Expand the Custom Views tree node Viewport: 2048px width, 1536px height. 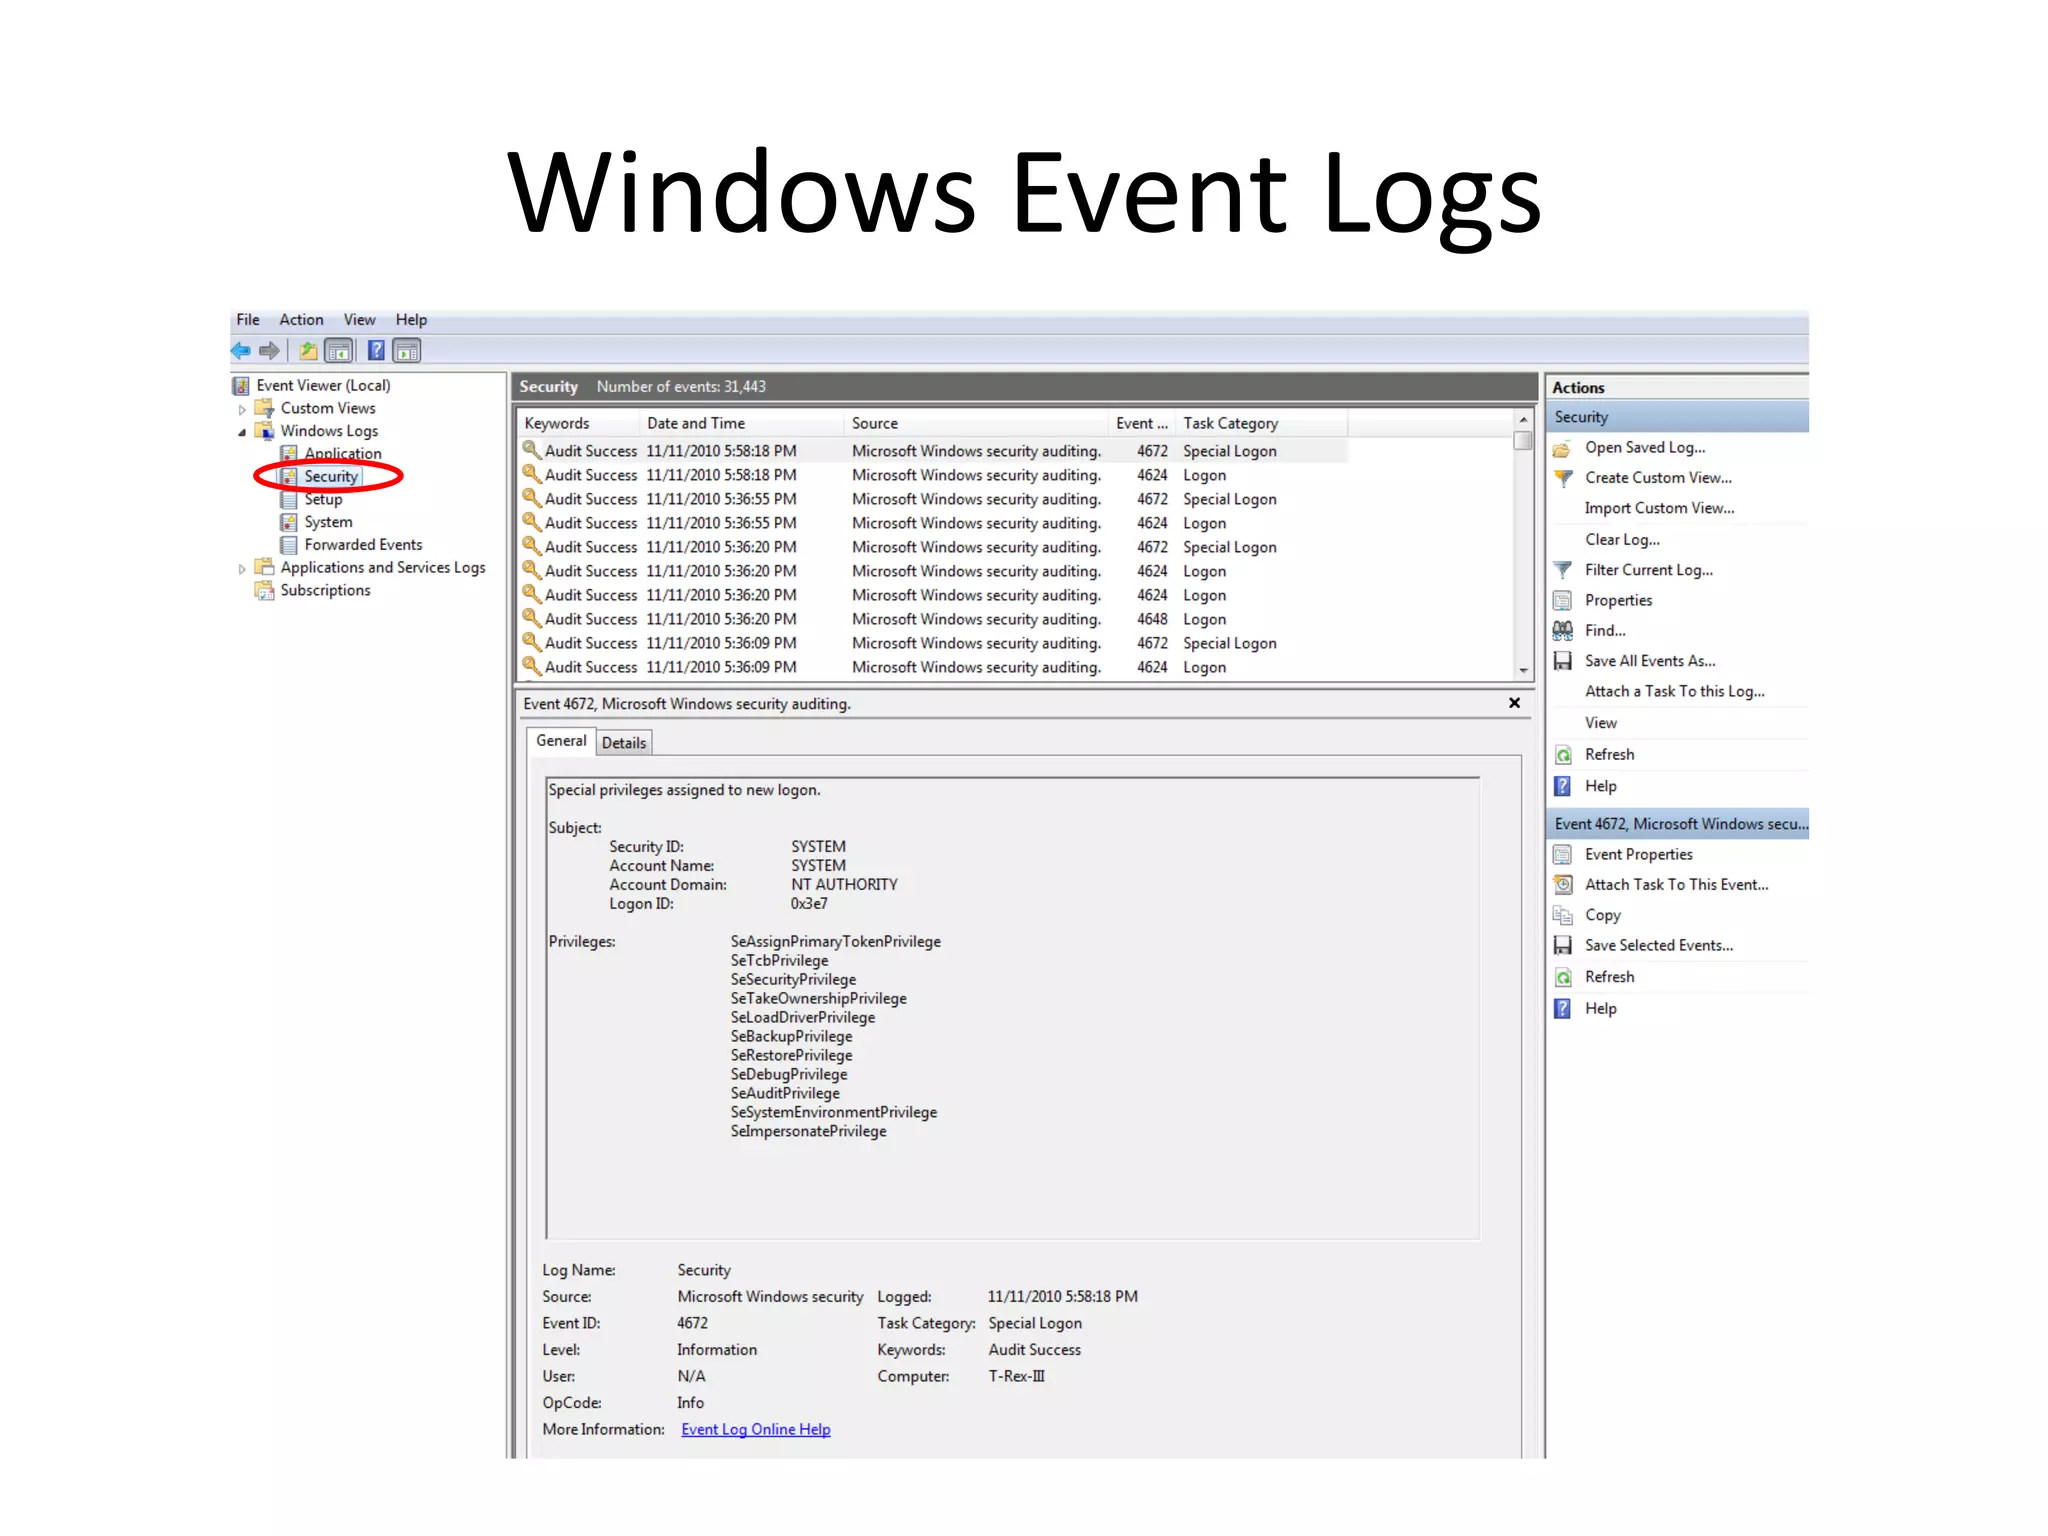(242, 409)
